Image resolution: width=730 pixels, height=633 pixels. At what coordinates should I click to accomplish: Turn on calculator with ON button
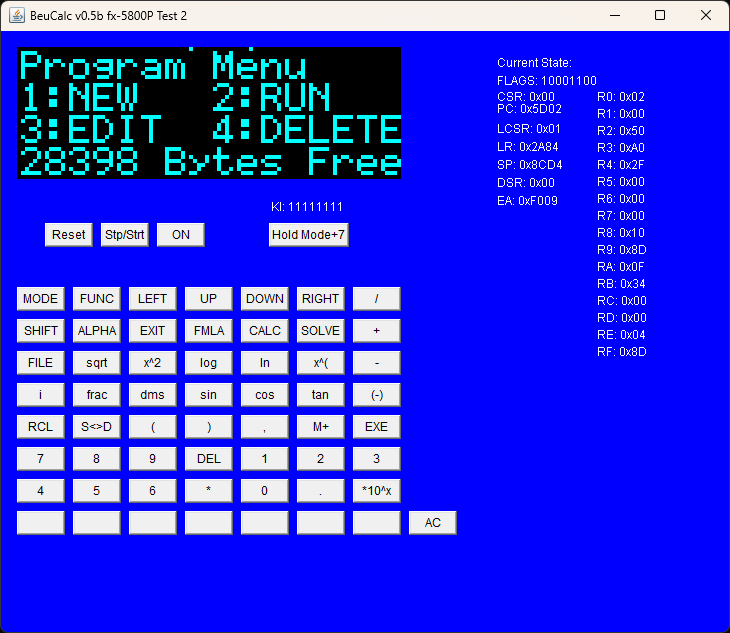pos(181,235)
